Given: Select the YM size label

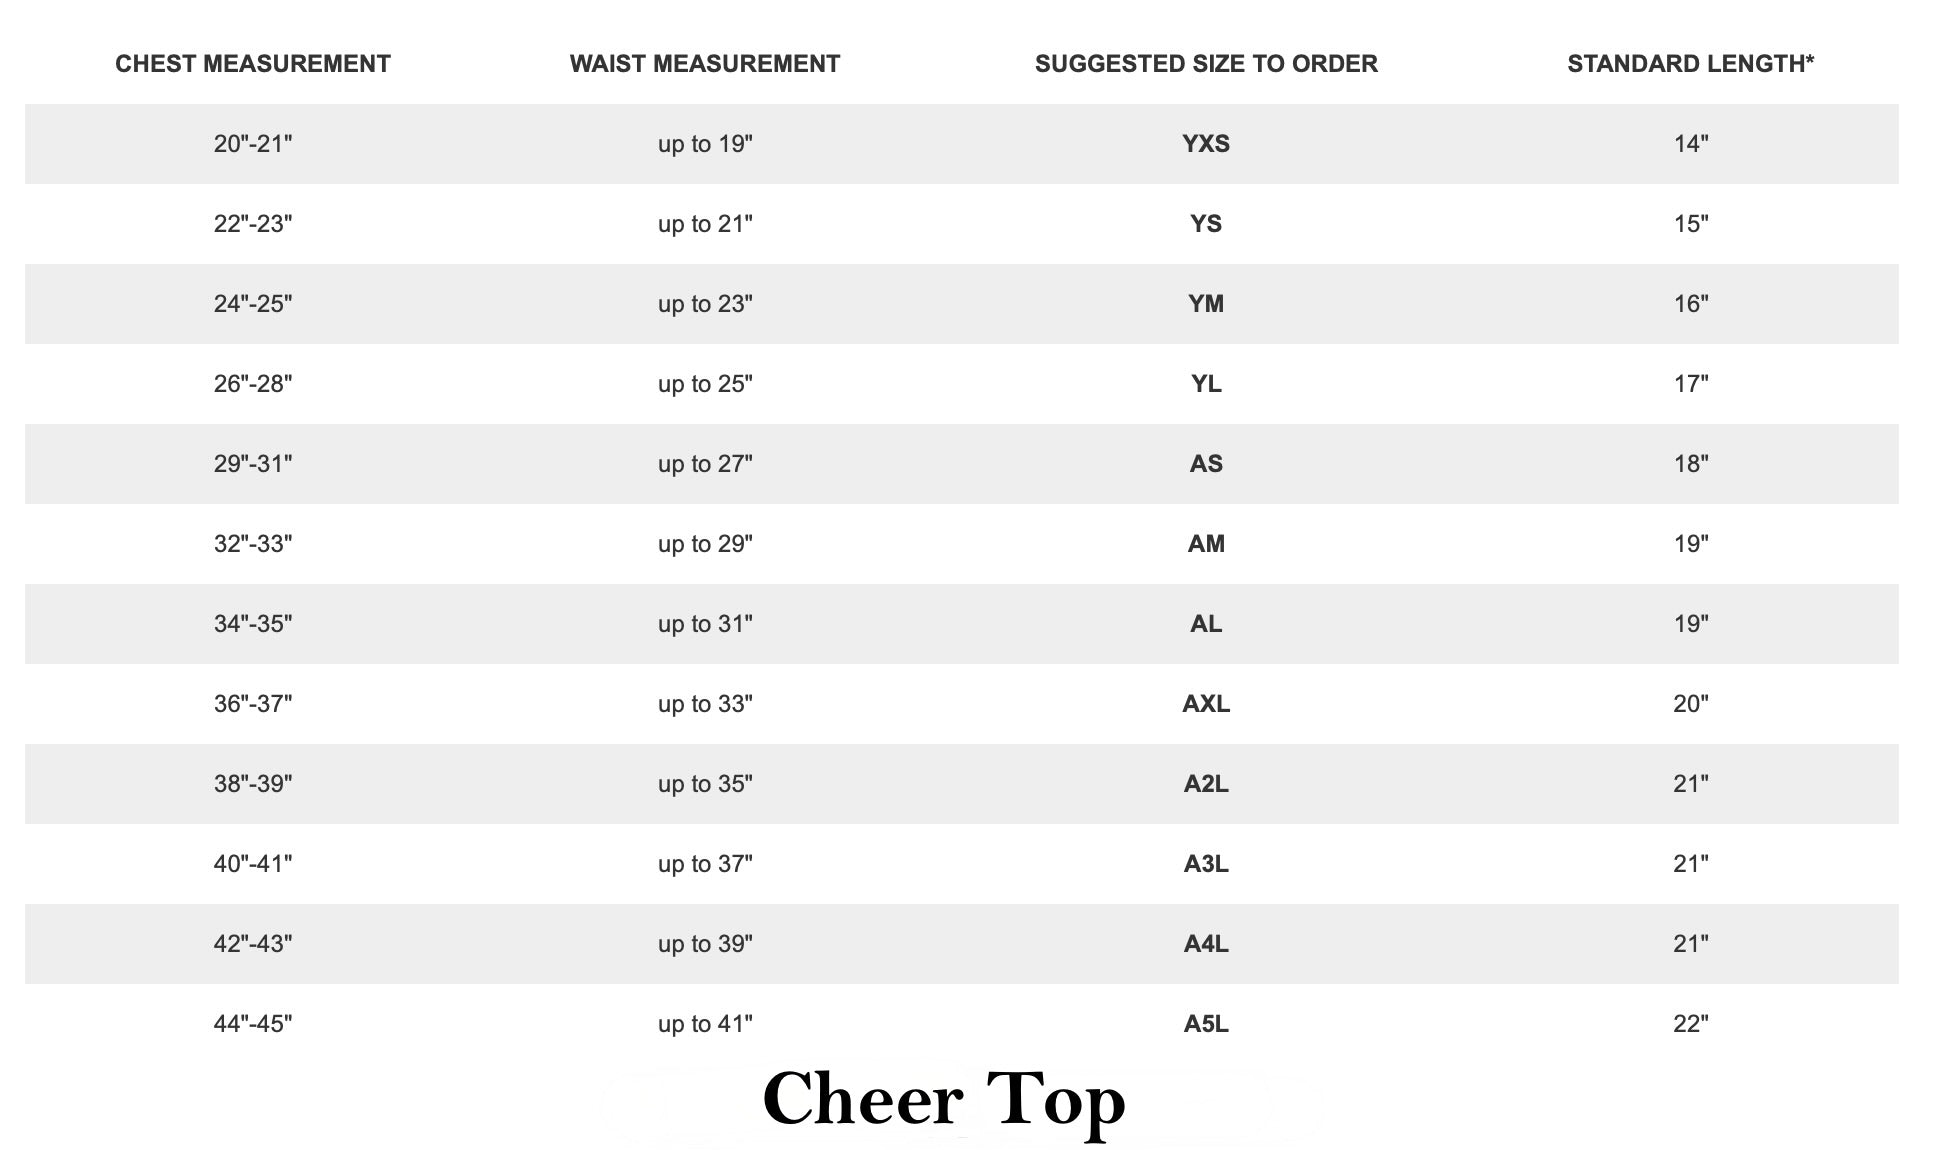Looking at the screenshot, I should pyautogui.click(x=1206, y=304).
